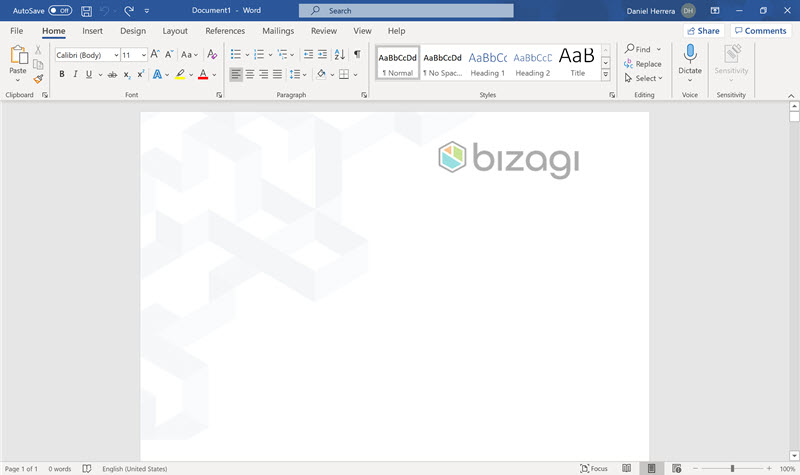The image size is (800, 475).
Task: Open the Select dropdown in Editing
Action: [643, 78]
